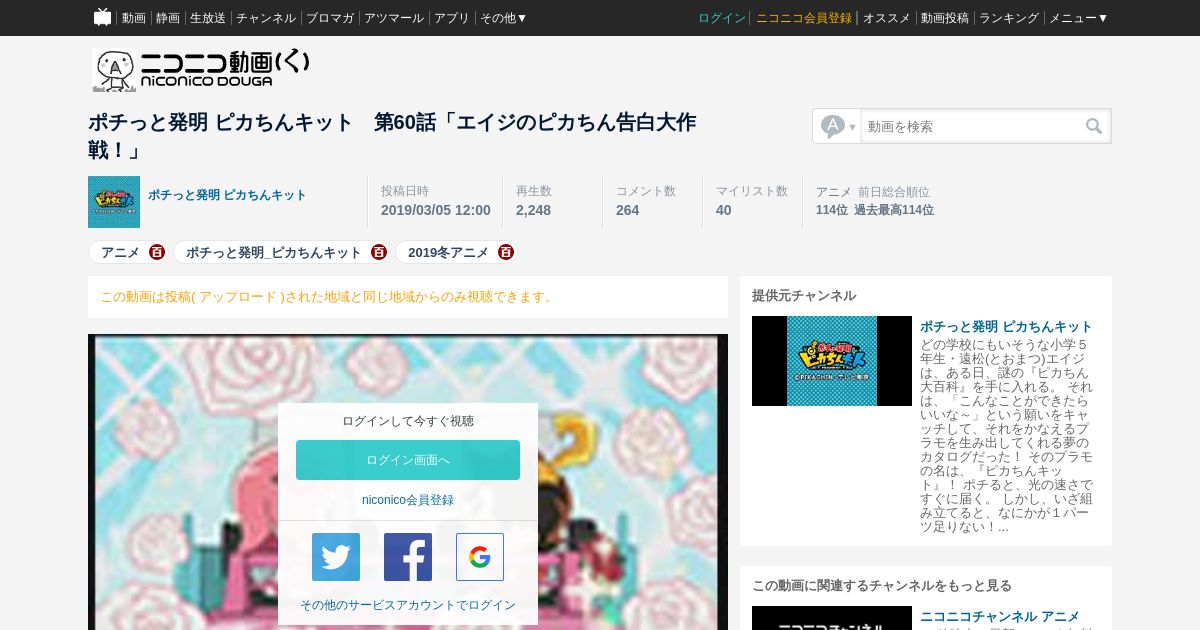
Task: Click the channel avatar beside video info
Action: click(114, 202)
